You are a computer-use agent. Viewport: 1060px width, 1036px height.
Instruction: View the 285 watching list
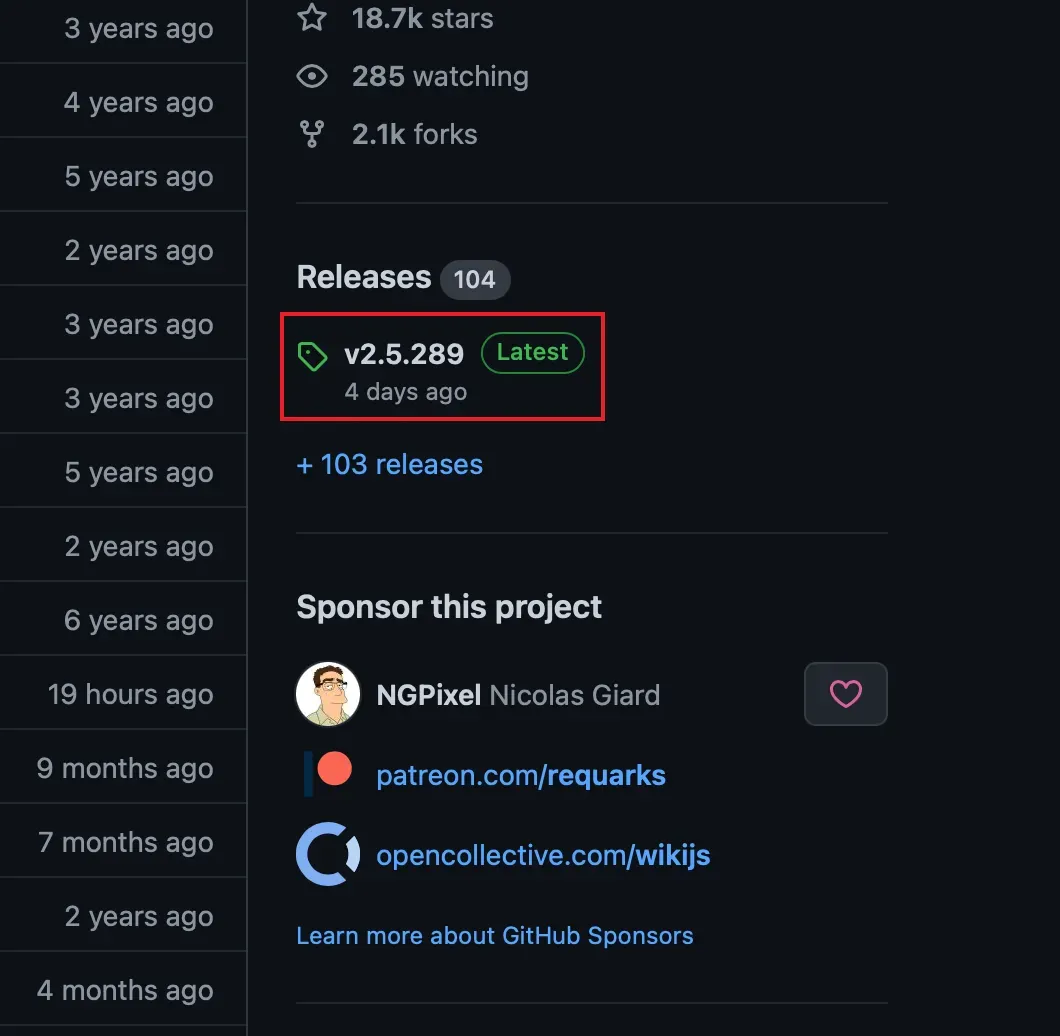(440, 76)
